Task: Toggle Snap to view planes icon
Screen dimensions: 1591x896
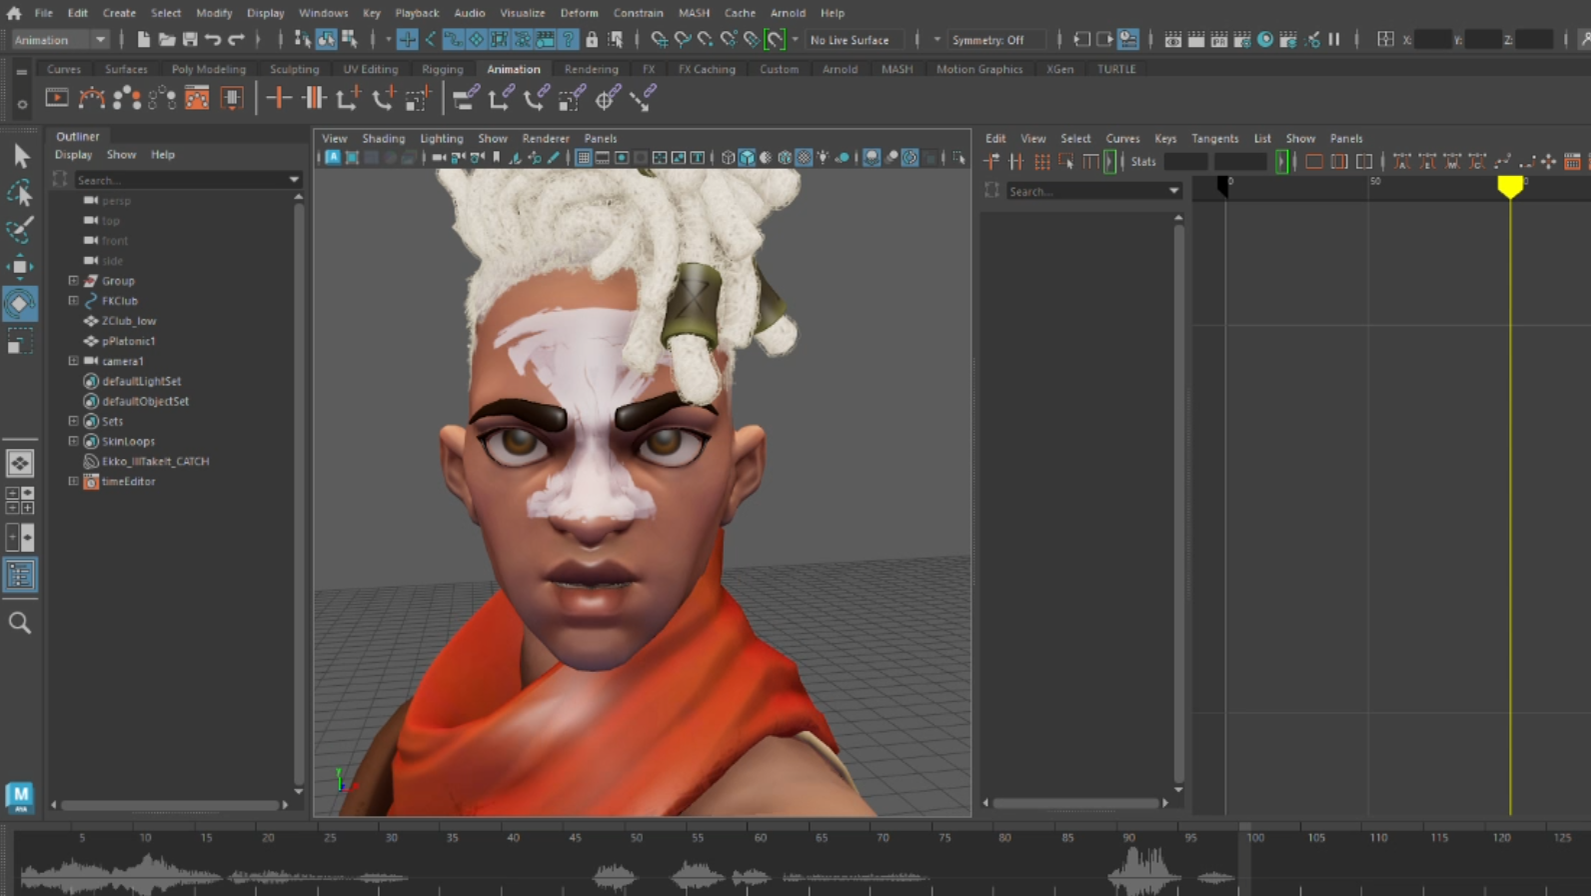Action: pyautogui.click(x=751, y=40)
